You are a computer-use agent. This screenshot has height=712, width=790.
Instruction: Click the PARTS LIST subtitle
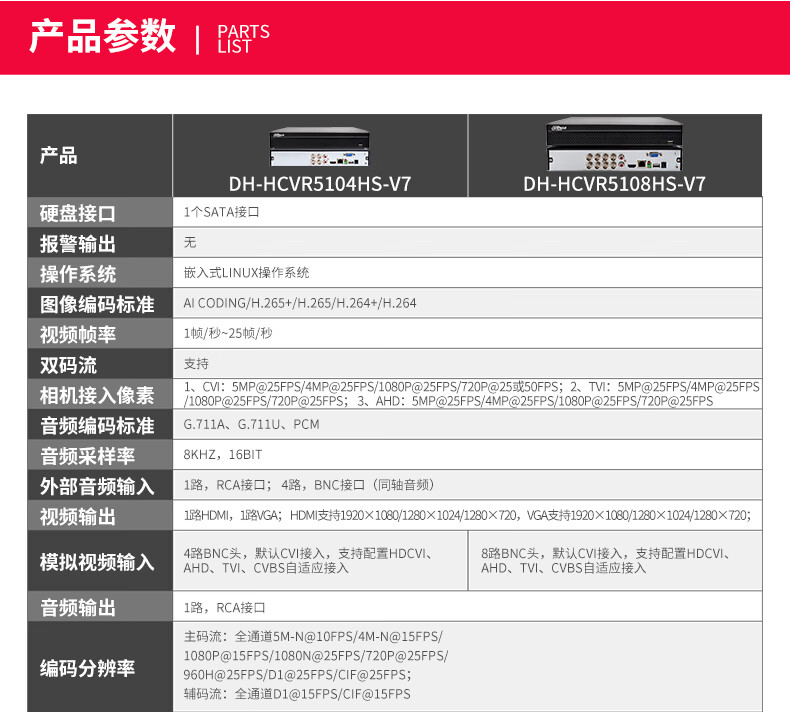[x=243, y=39]
